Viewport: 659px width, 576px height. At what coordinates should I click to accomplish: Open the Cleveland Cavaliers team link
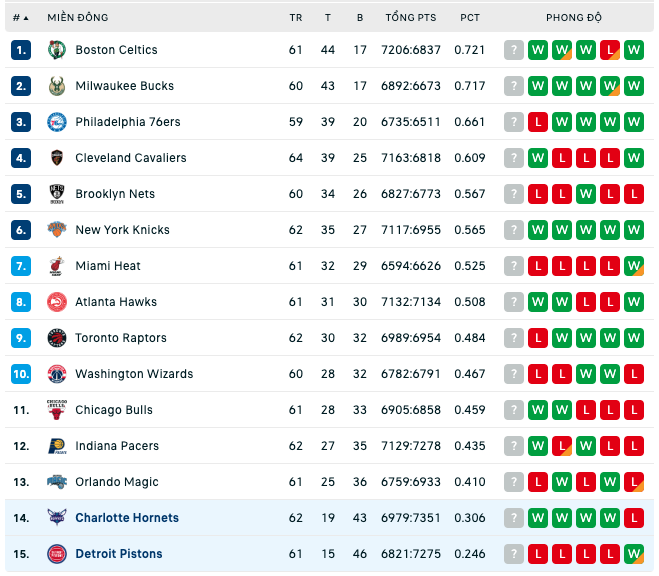pyautogui.click(x=131, y=158)
